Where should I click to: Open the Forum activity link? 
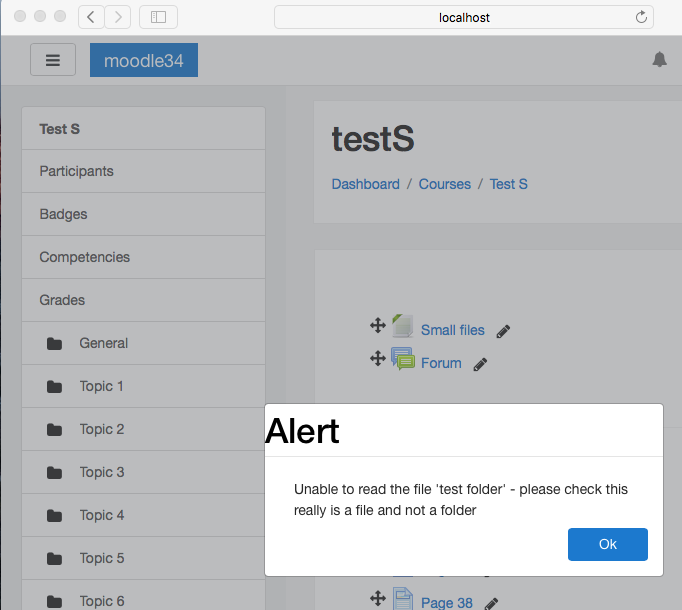point(441,363)
